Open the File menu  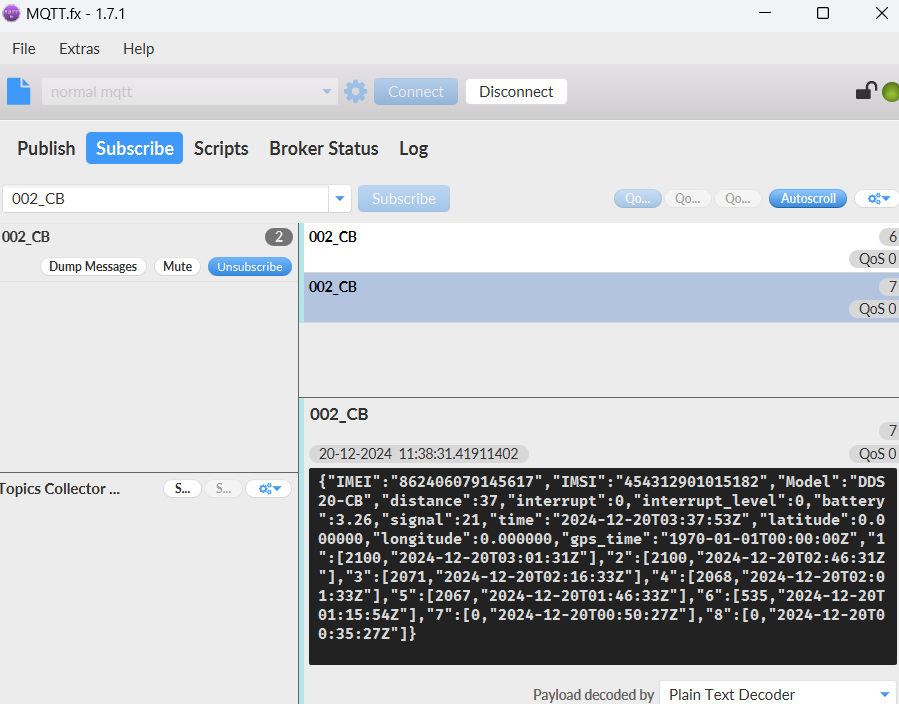click(x=24, y=49)
